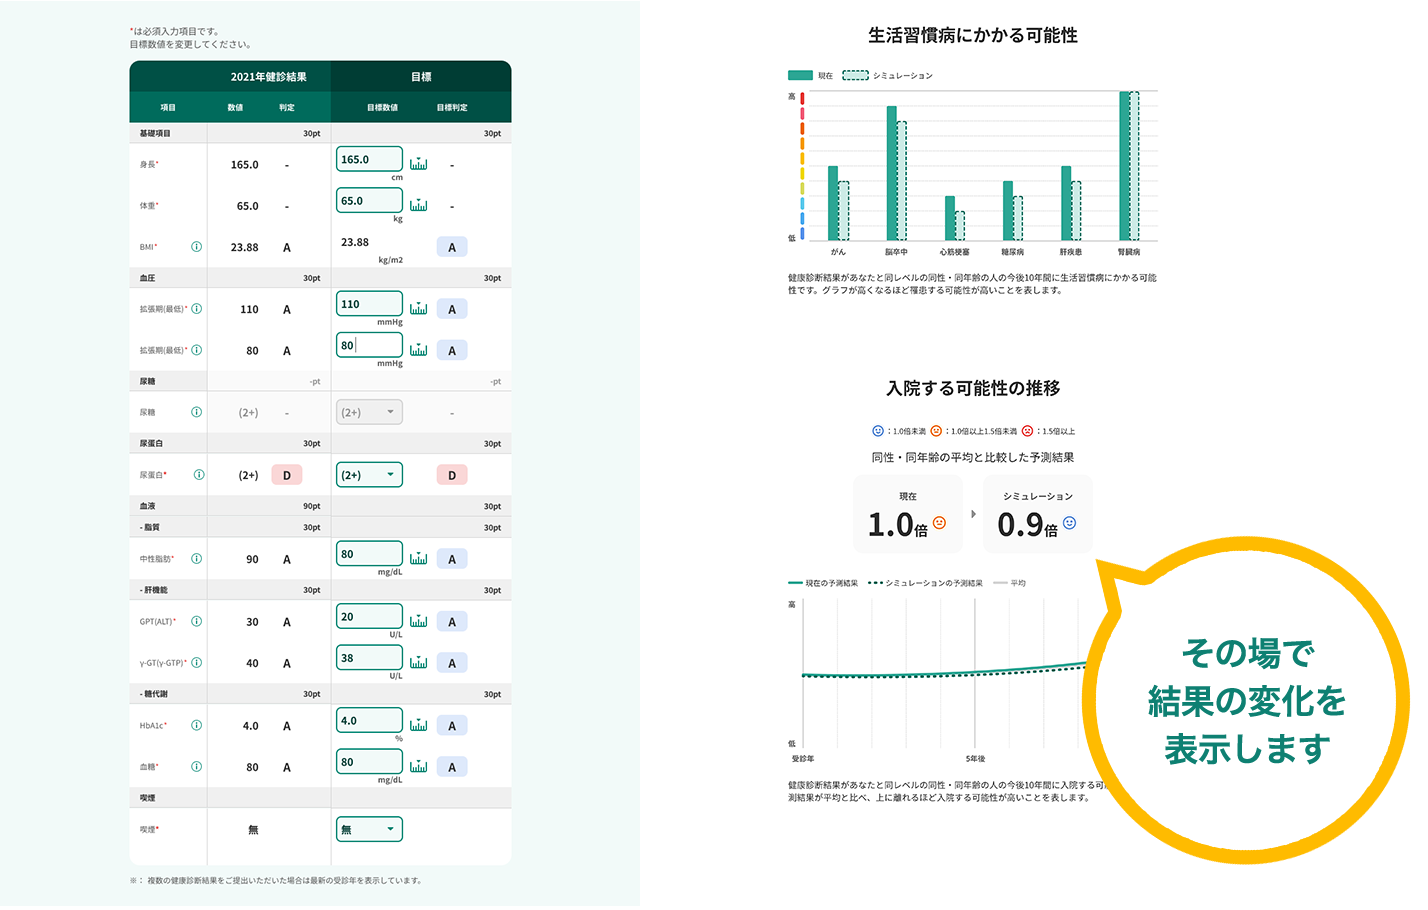Click the BMI target A badge

pos(452,247)
